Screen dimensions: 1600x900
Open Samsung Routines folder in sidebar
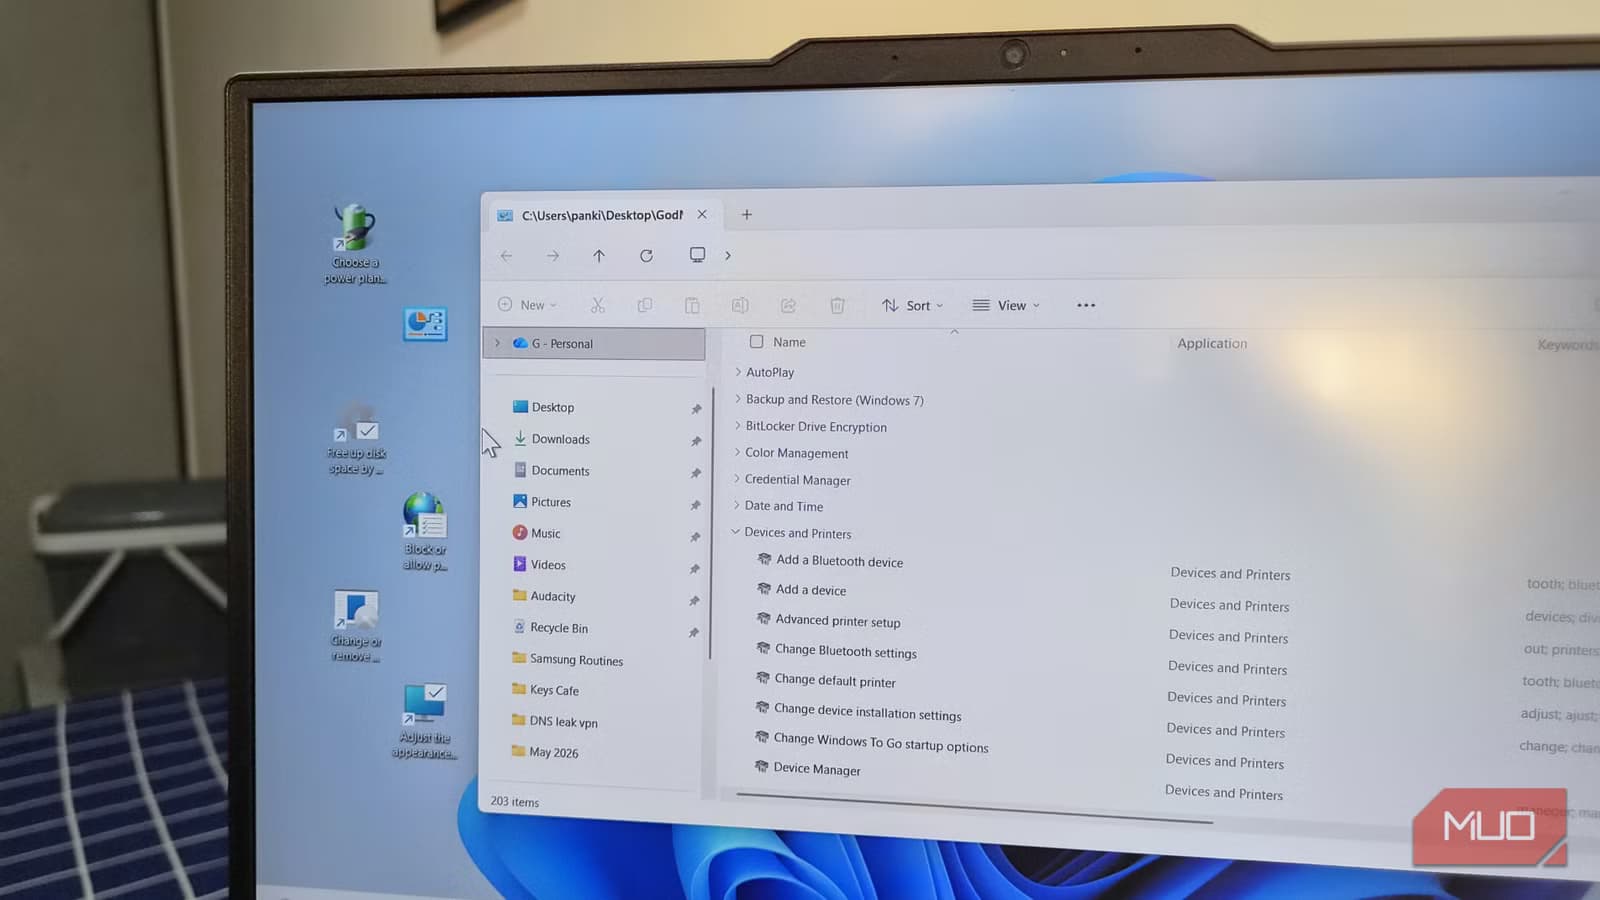tap(576, 660)
